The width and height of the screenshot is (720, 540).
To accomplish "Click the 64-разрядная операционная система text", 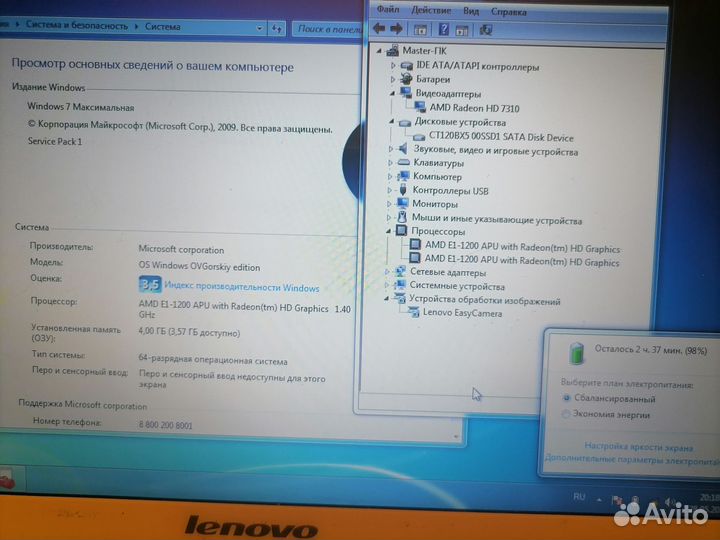I will click(213, 360).
